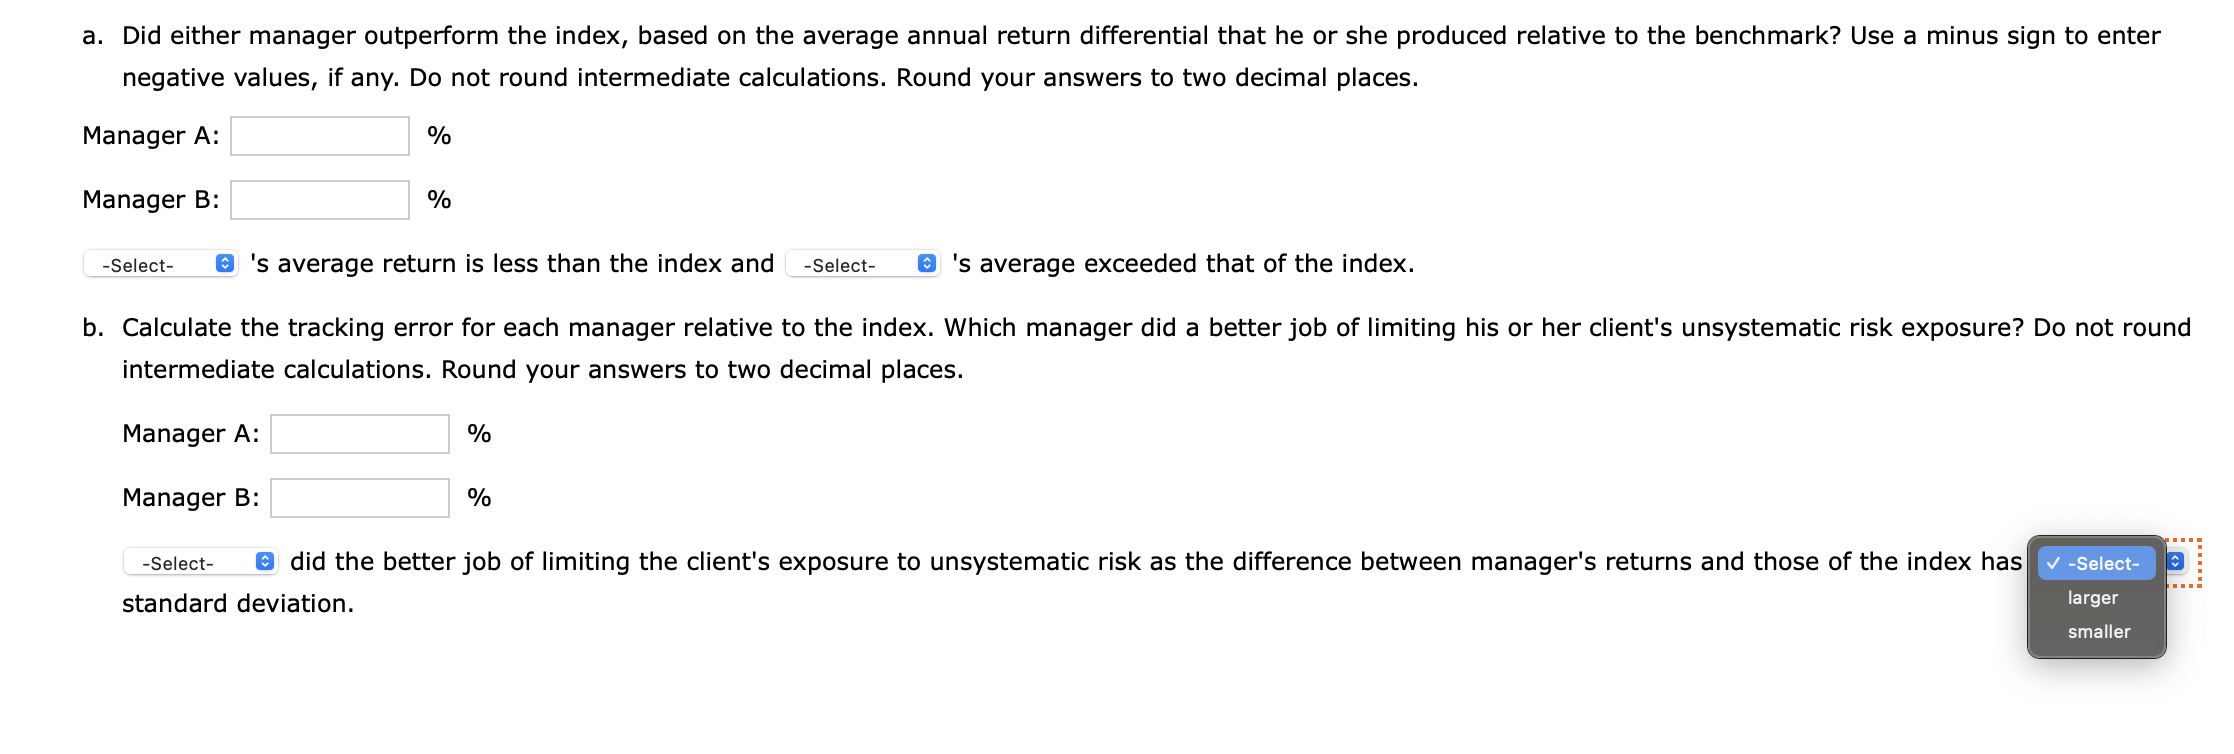This screenshot has width=2234, height=754.
Task: Click the text 'standard deviation' in part b
Action: tap(235, 603)
